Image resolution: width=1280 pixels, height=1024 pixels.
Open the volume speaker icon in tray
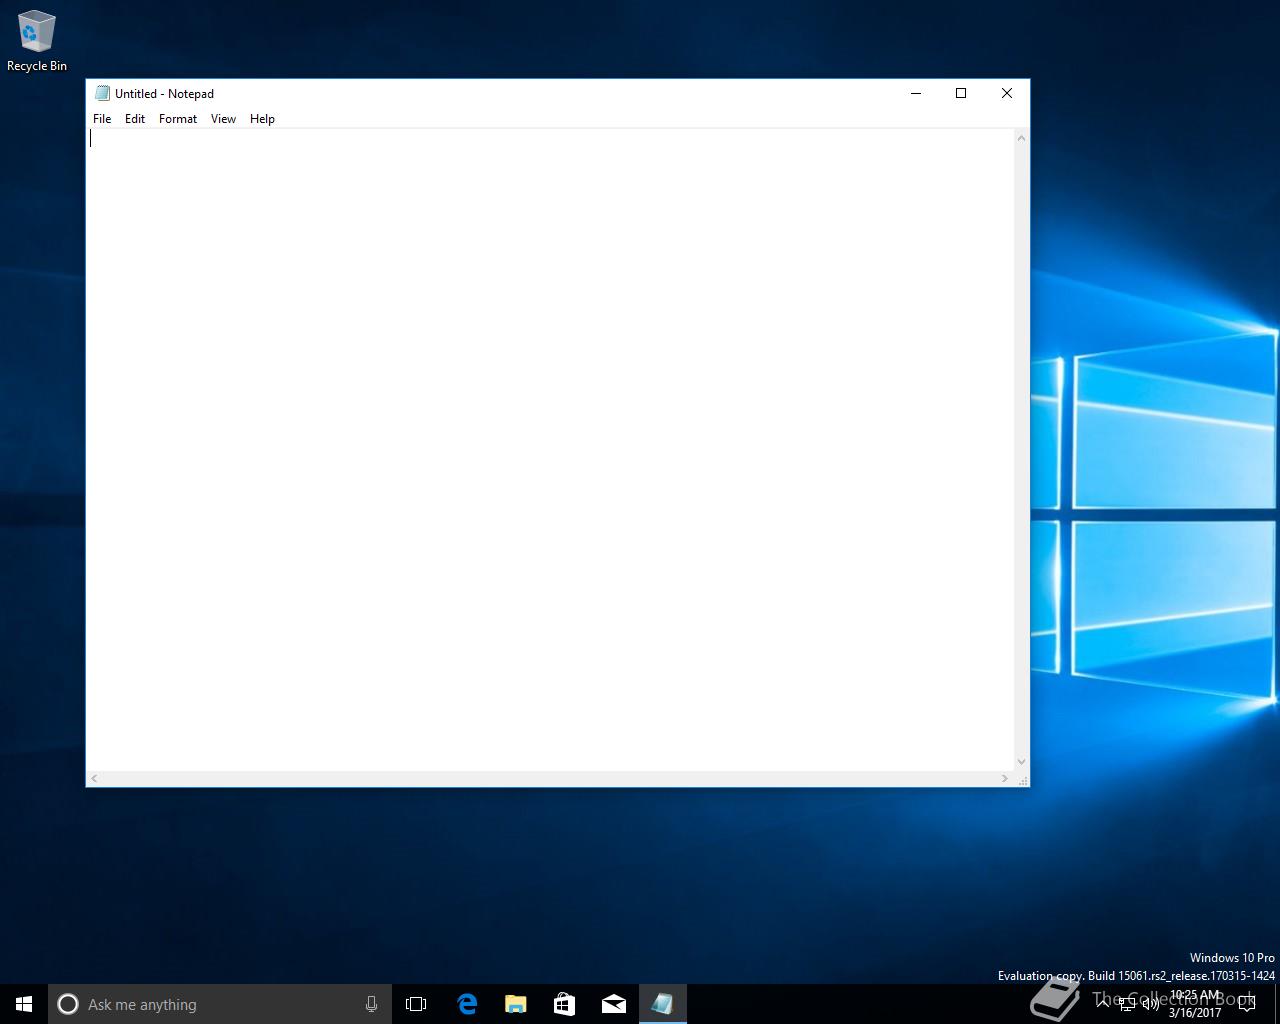(1150, 1004)
